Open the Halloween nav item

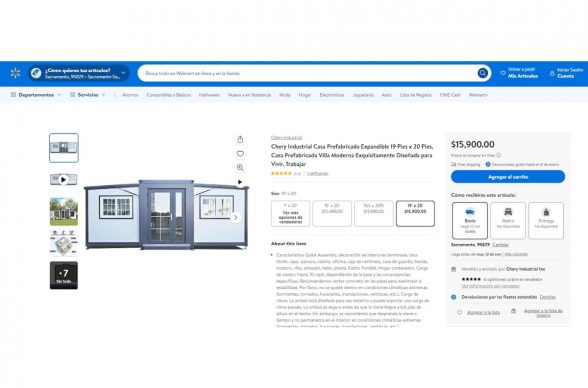[x=209, y=95]
